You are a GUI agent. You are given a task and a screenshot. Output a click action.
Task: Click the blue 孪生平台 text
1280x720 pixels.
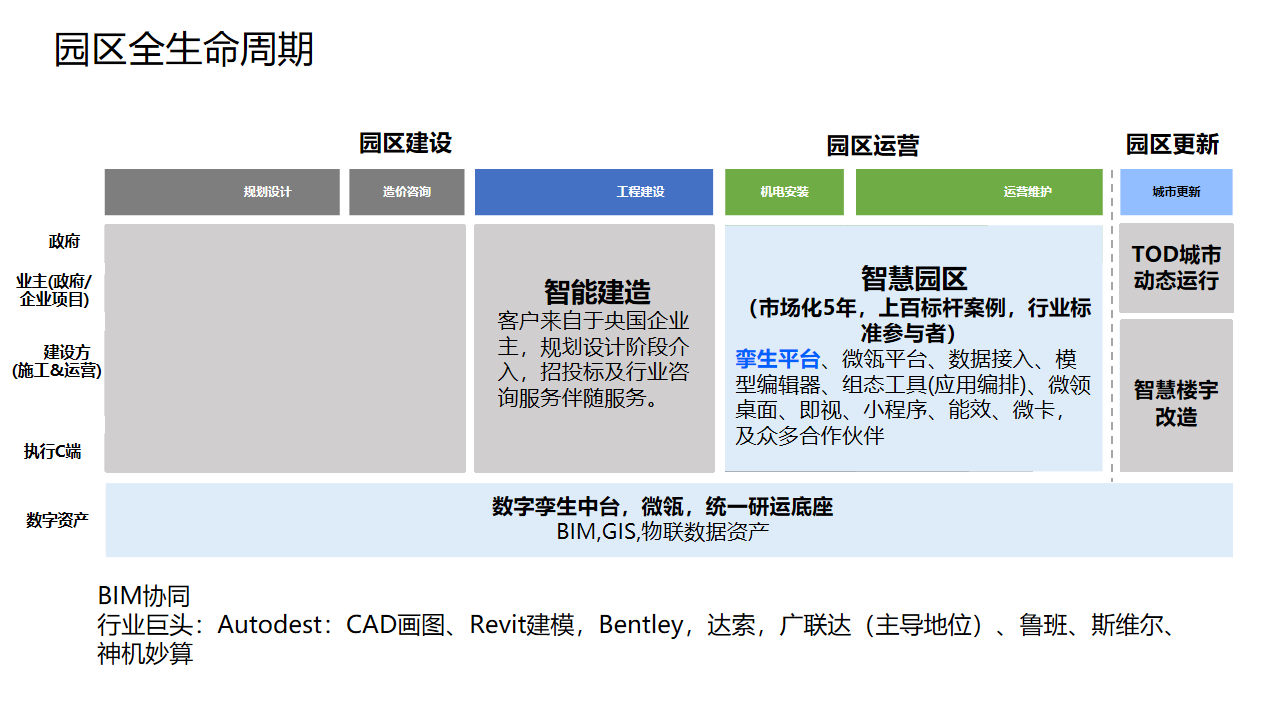[778, 359]
